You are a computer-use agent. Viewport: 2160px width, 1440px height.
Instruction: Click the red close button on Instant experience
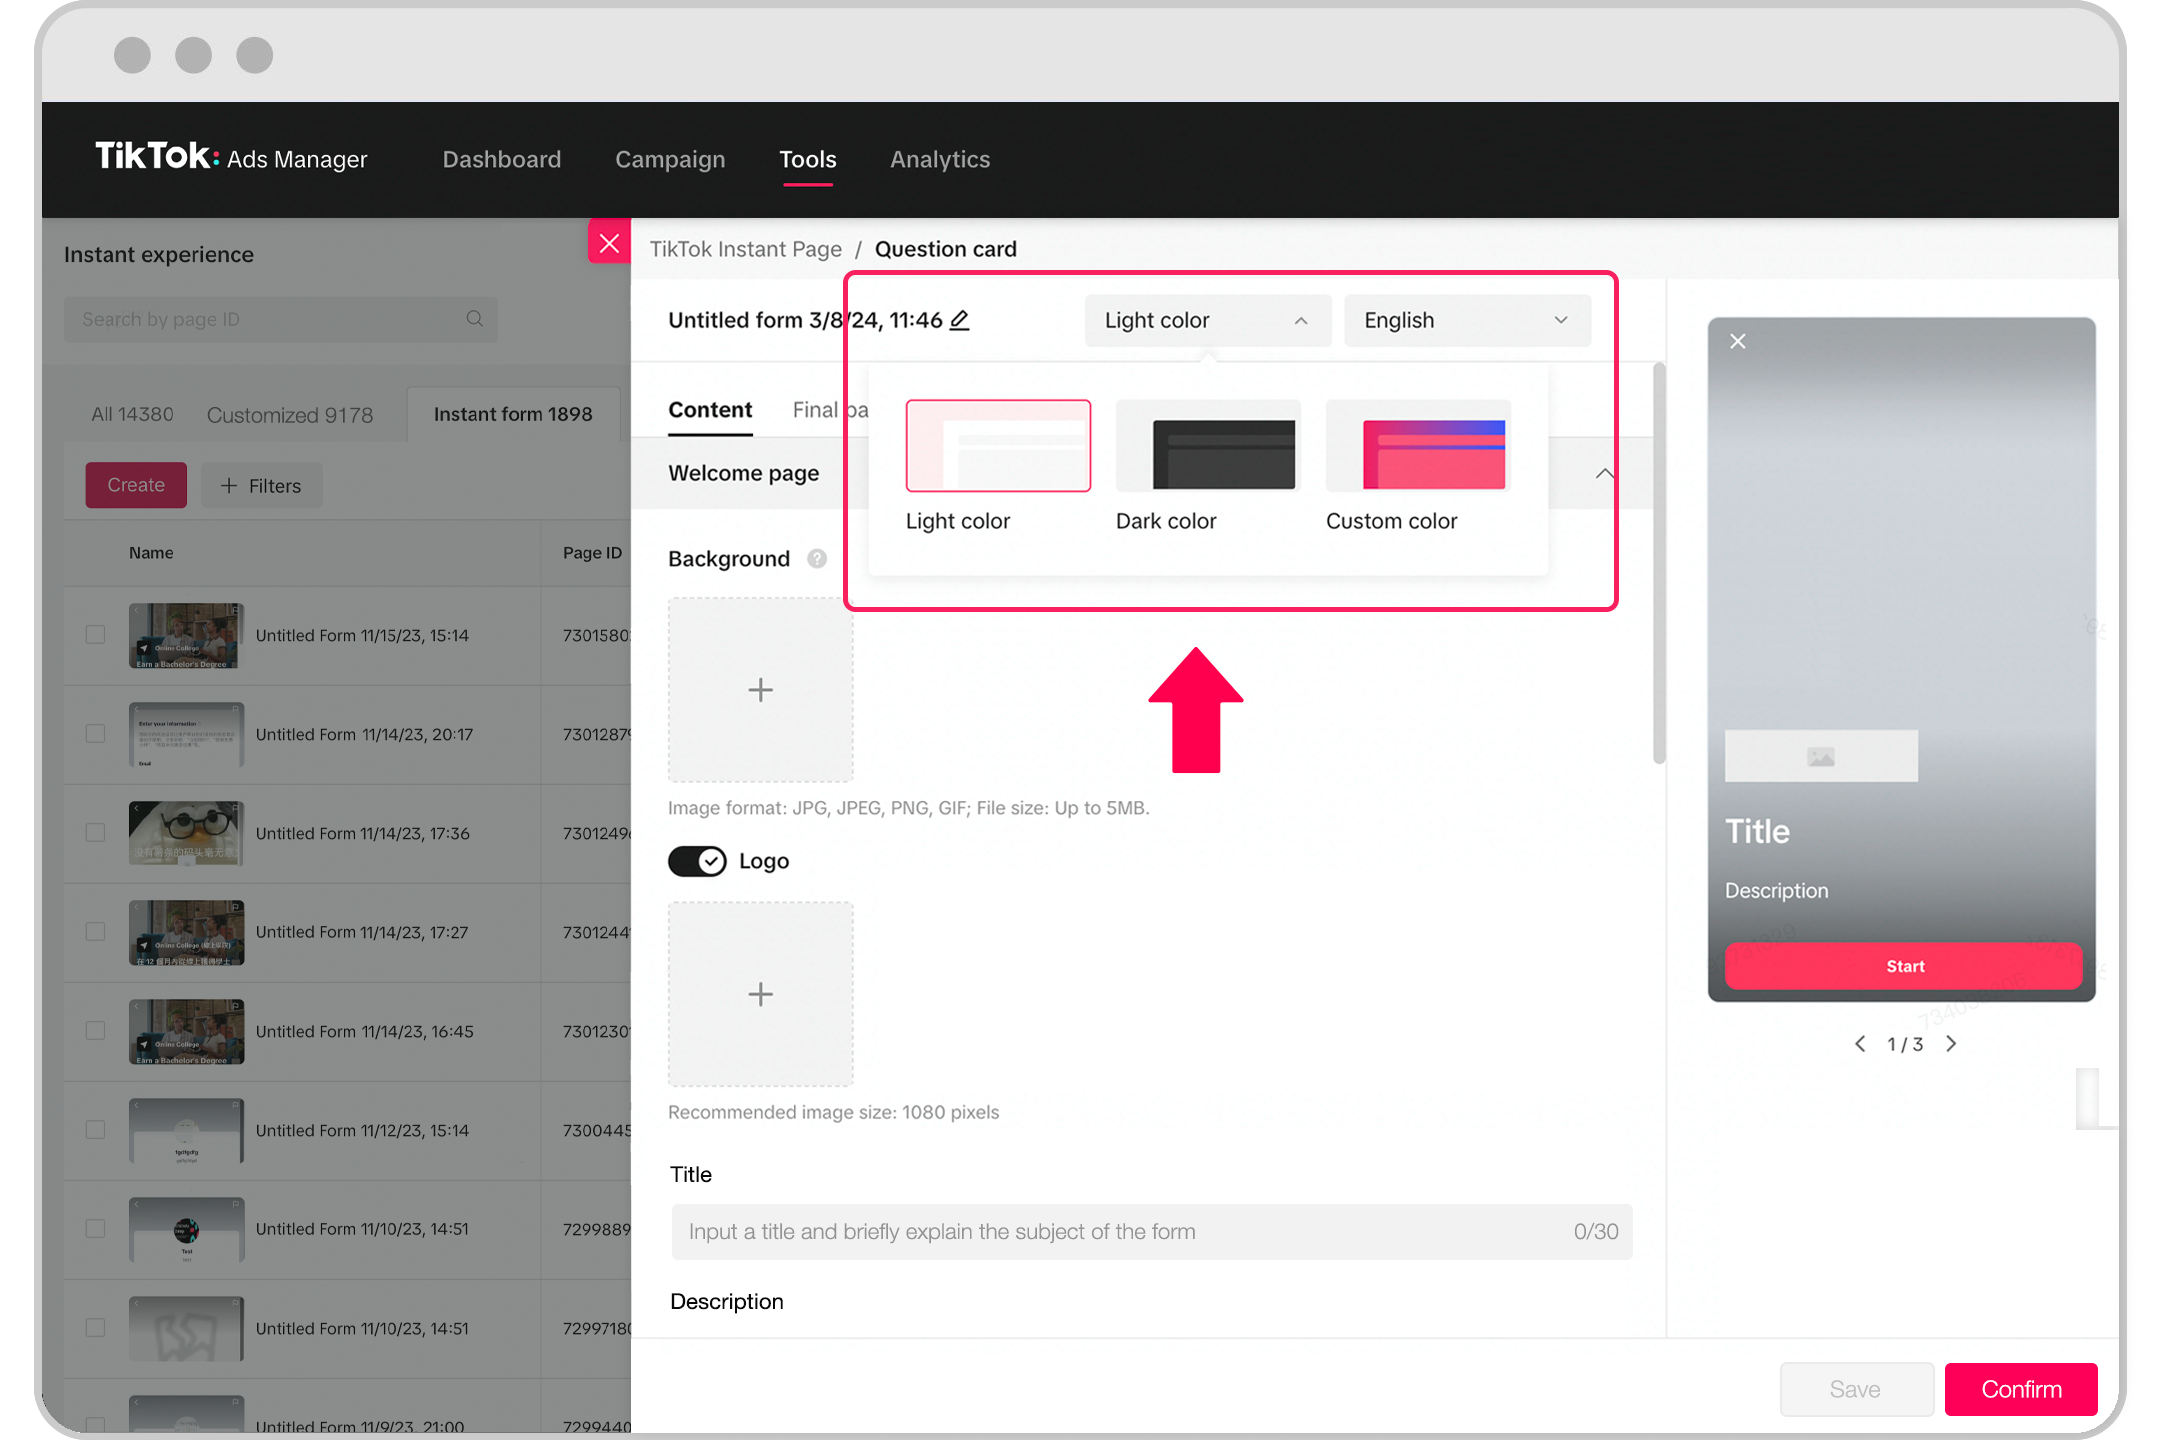pyautogui.click(x=608, y=244)
